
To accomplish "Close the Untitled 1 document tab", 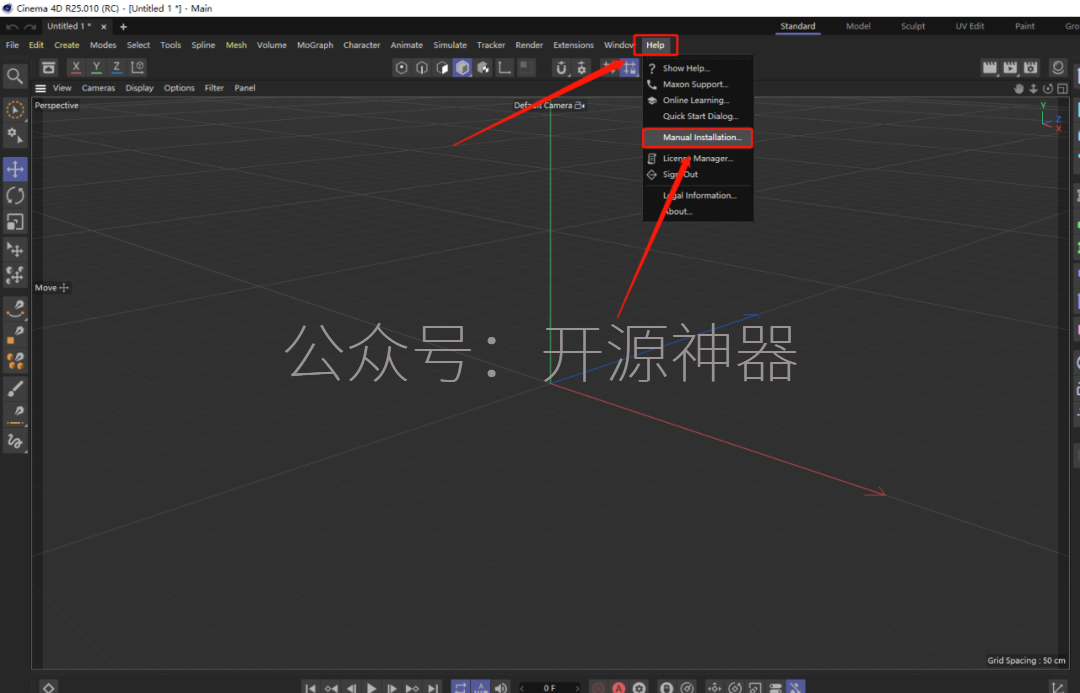I will (x=103, y=27).
